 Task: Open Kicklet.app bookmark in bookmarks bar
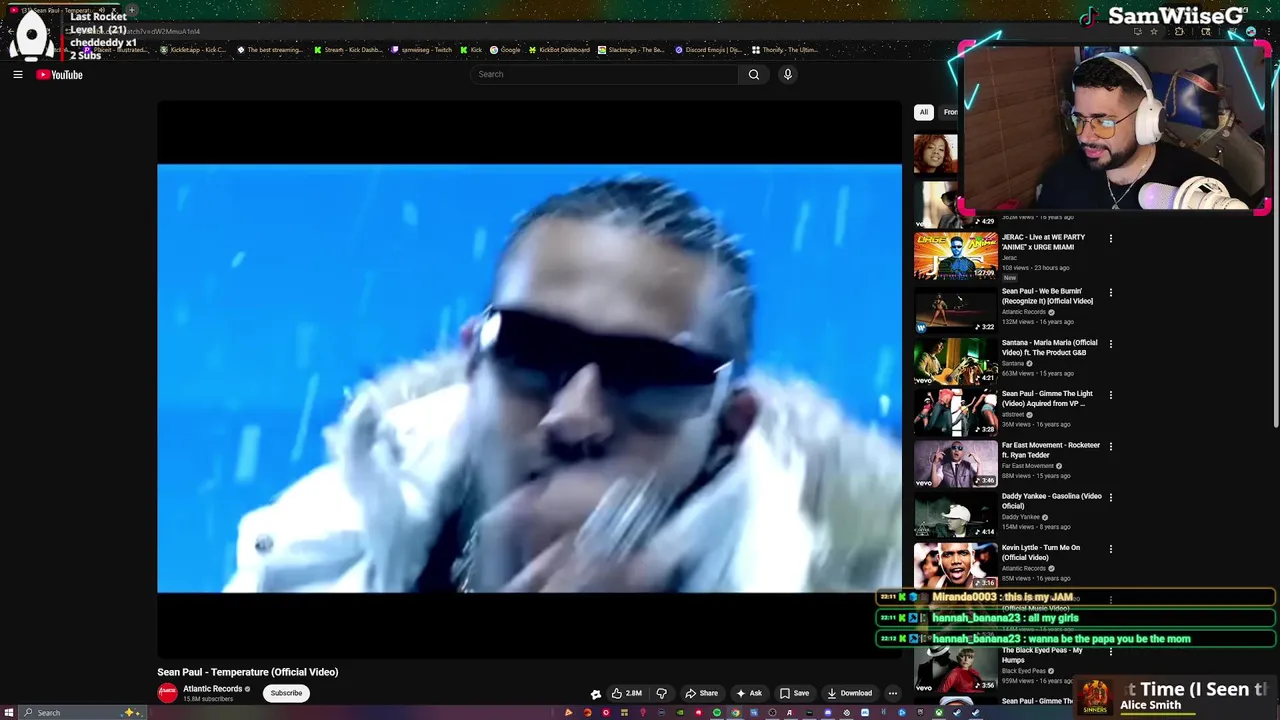192,50
